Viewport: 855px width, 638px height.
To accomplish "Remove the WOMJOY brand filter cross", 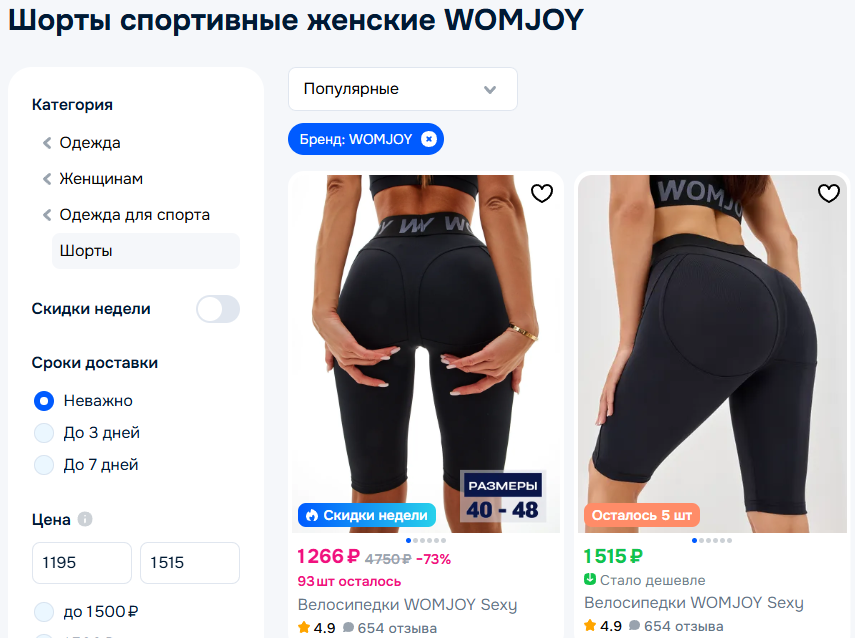I will (x=429, y=139).
